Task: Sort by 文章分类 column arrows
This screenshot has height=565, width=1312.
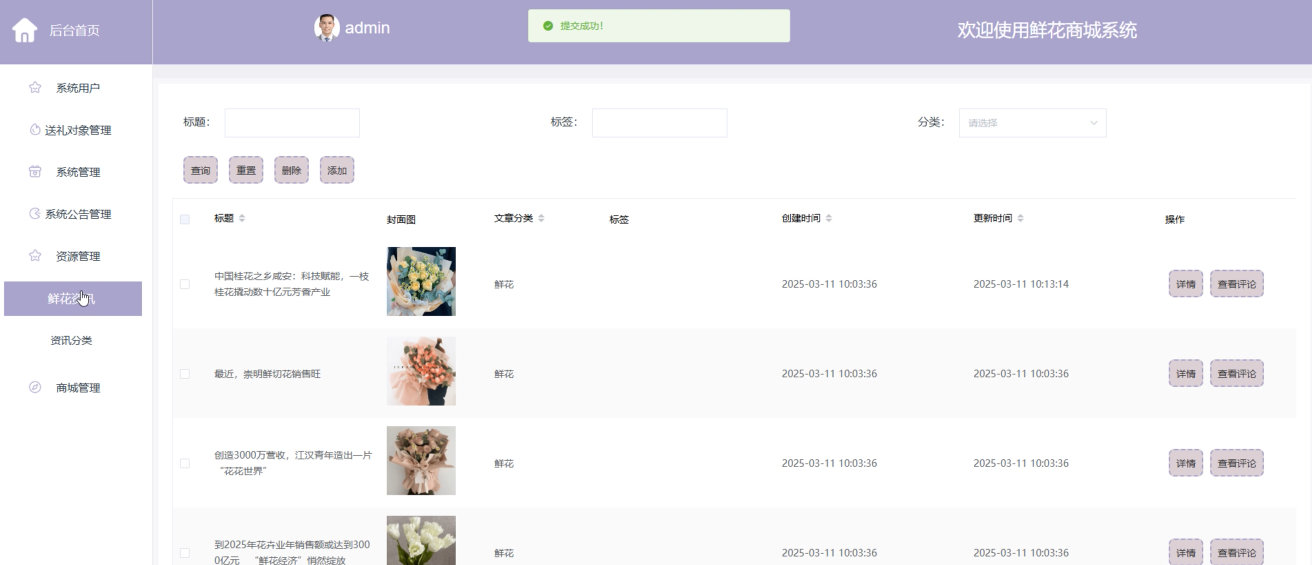Action: tap(541, 218)
